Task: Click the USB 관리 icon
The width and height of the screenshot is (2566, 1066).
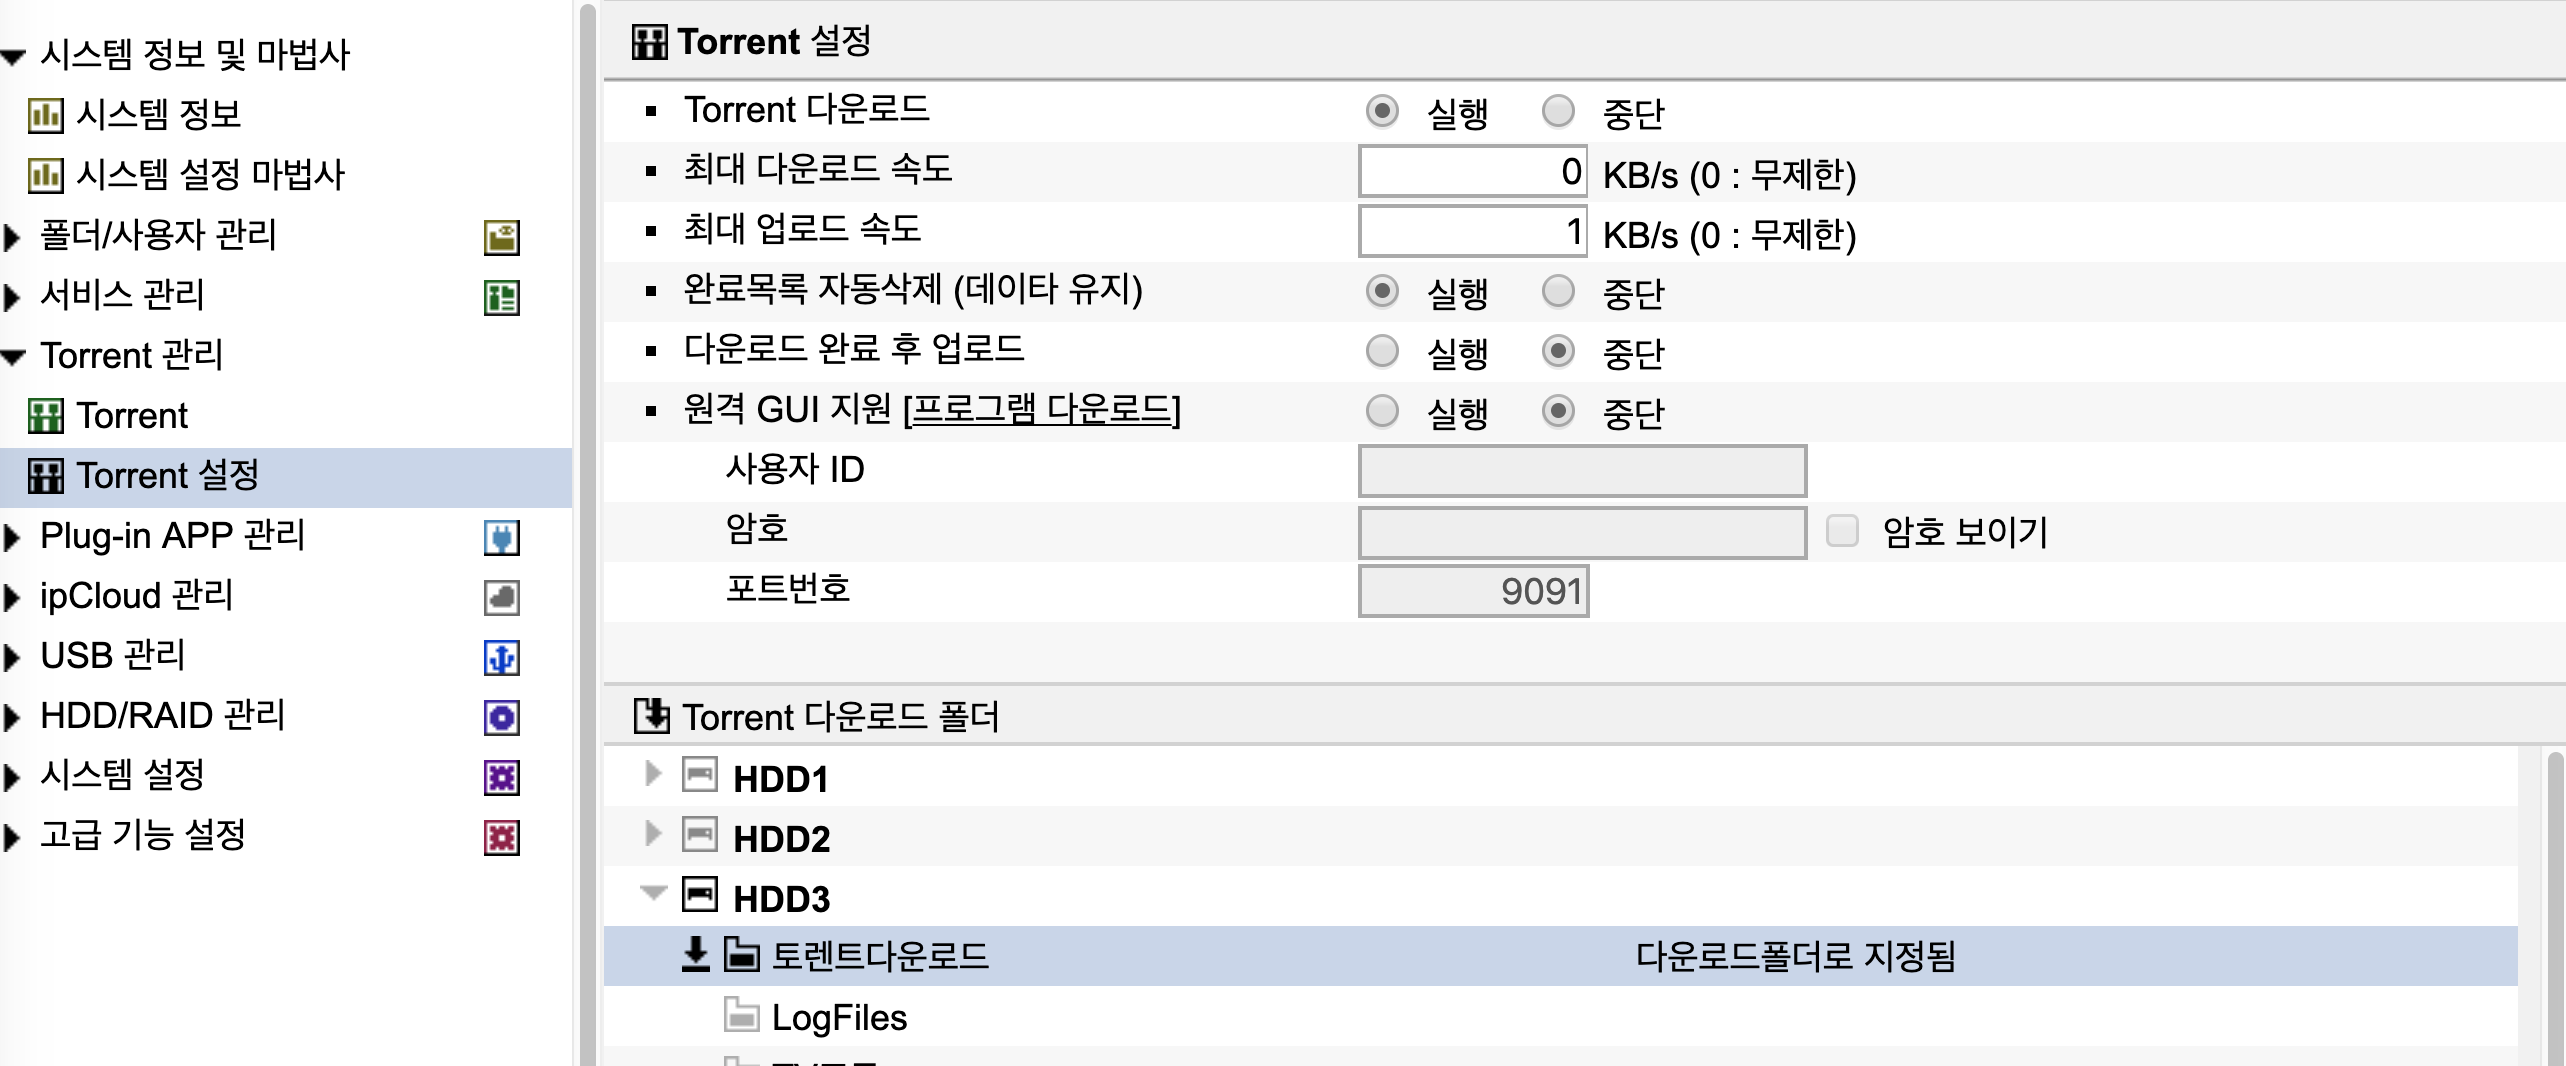Action: [502, 657]
